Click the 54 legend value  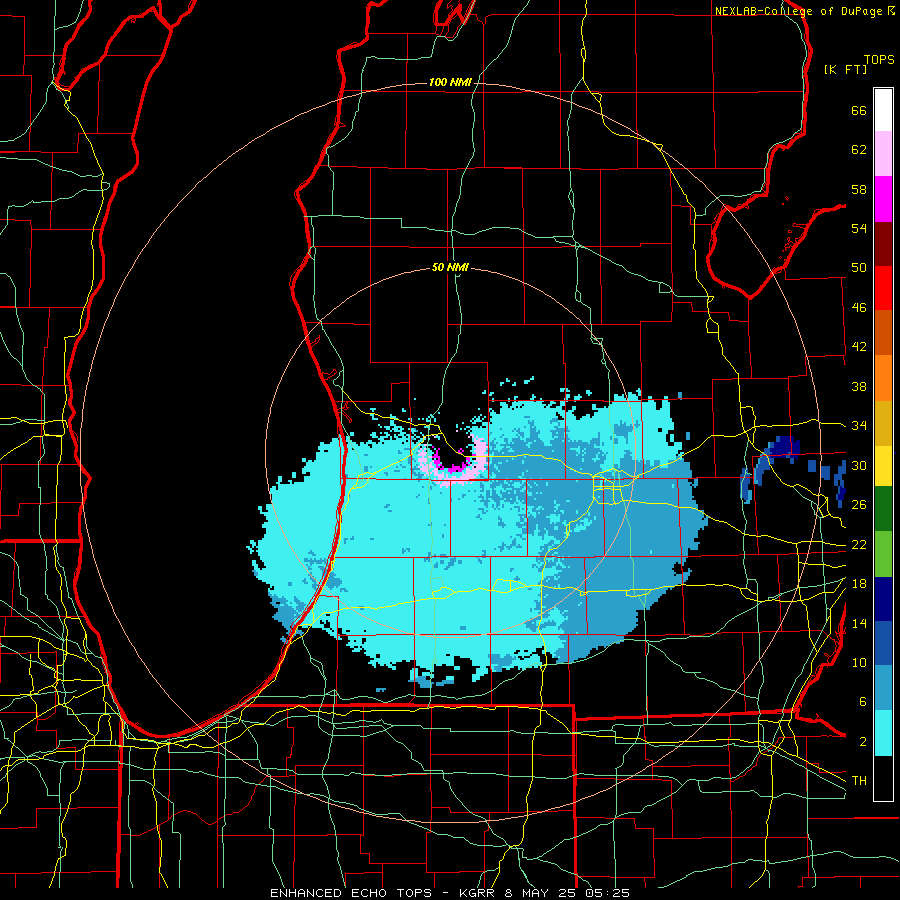coord(859,228)
